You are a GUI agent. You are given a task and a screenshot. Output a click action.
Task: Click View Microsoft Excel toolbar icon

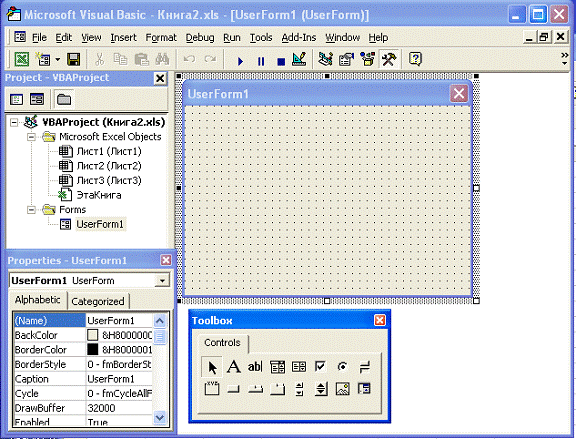pyautogui.click(x=22, y=59)
